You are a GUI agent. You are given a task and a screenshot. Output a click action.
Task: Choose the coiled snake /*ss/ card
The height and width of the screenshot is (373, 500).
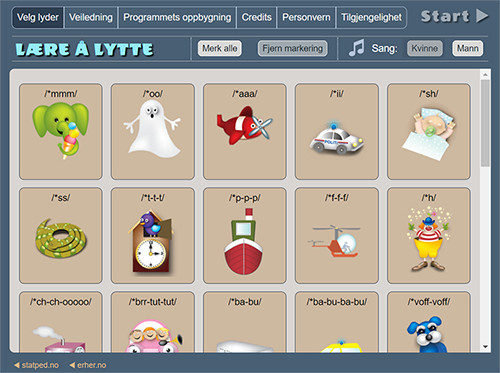[61, 236]
